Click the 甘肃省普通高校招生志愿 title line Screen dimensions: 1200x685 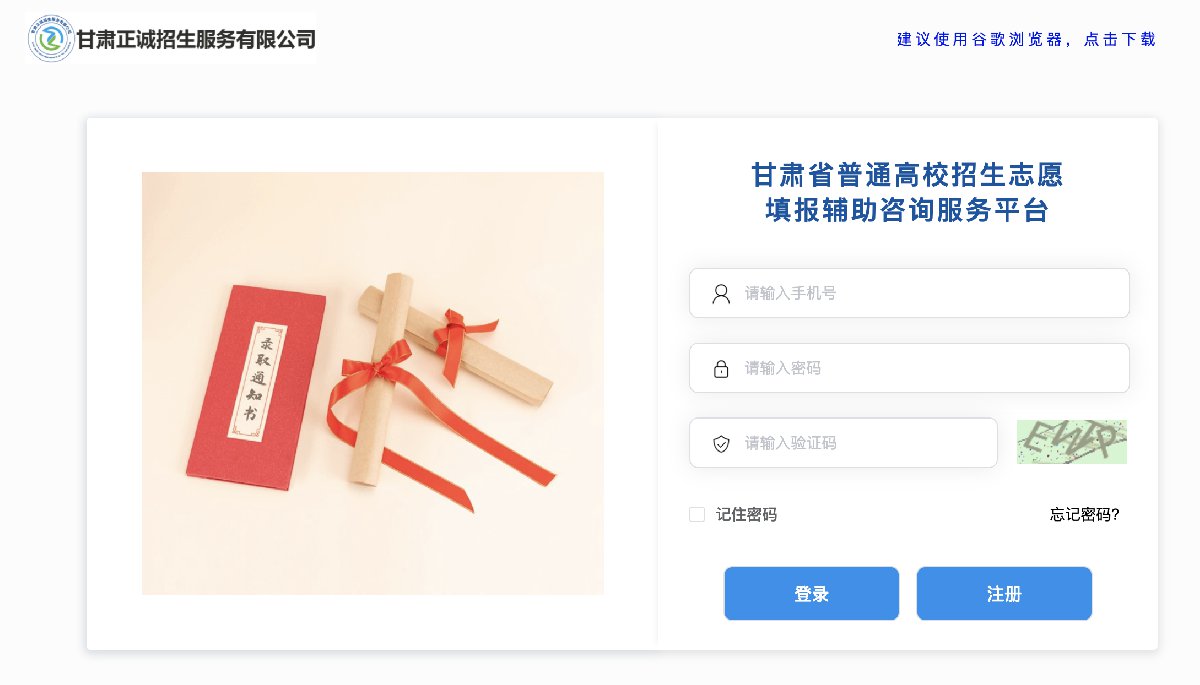[907, 175]
